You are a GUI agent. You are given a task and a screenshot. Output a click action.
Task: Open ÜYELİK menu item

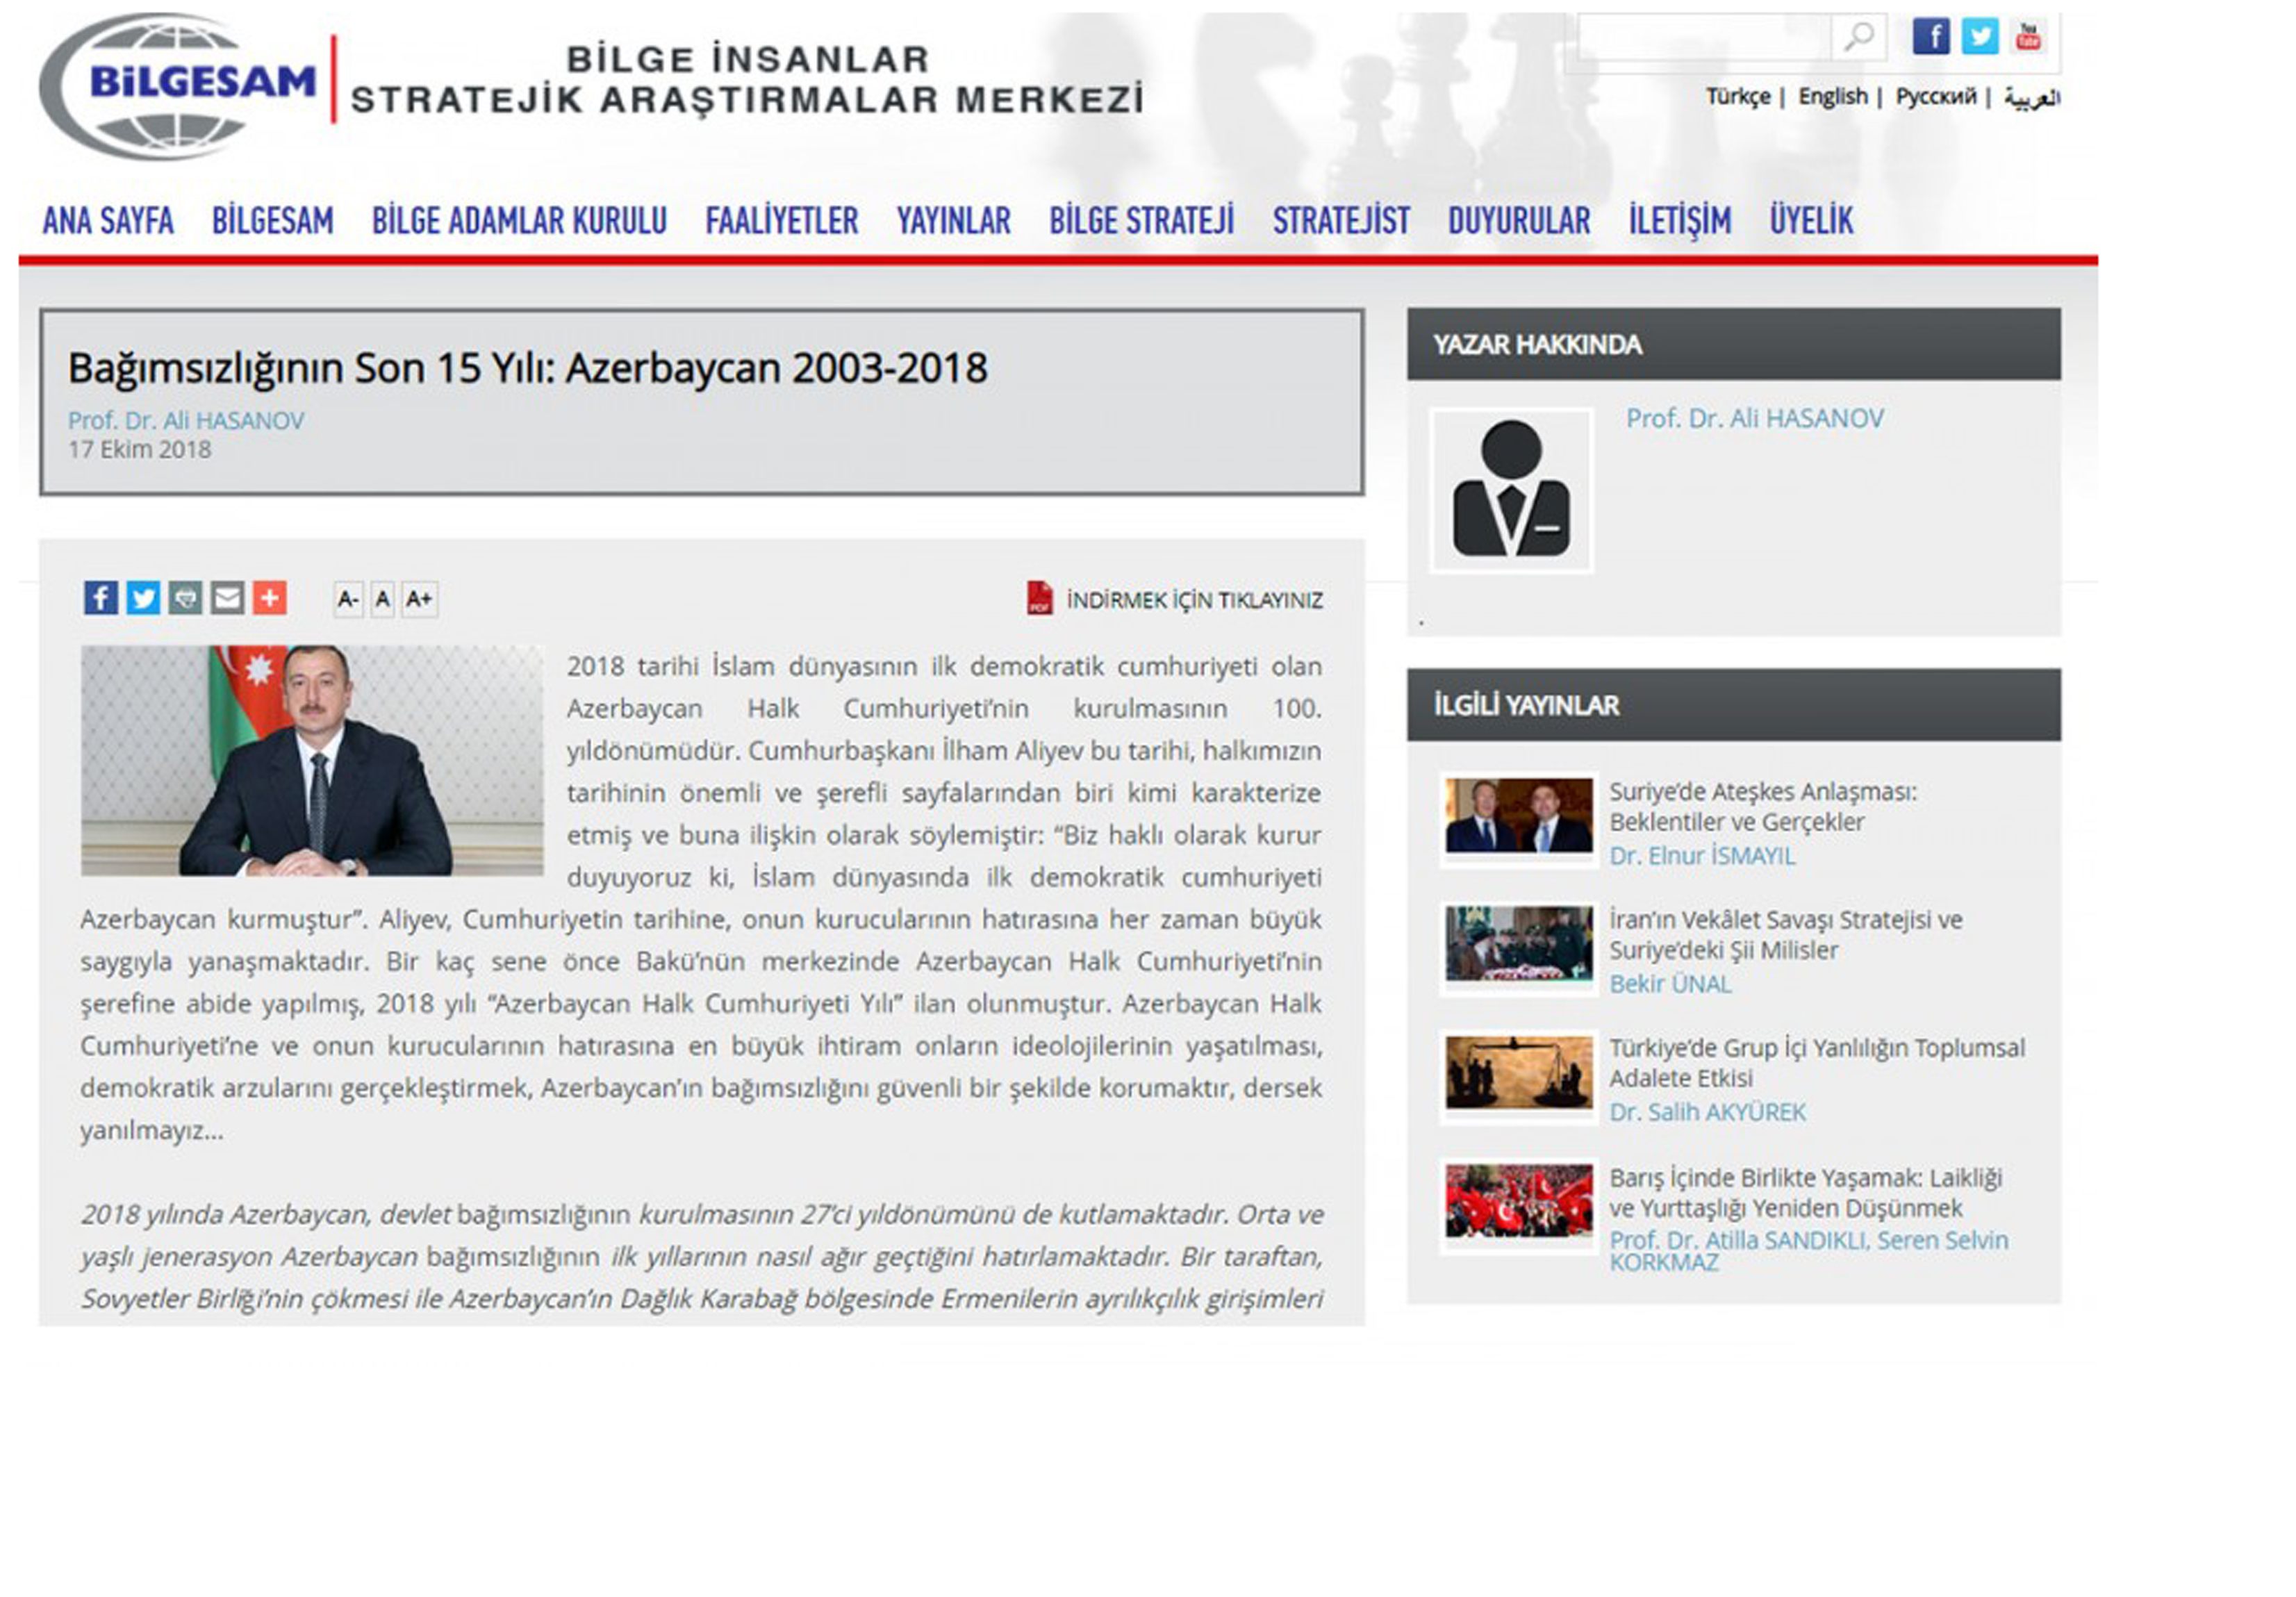[x=1811, y=220]
